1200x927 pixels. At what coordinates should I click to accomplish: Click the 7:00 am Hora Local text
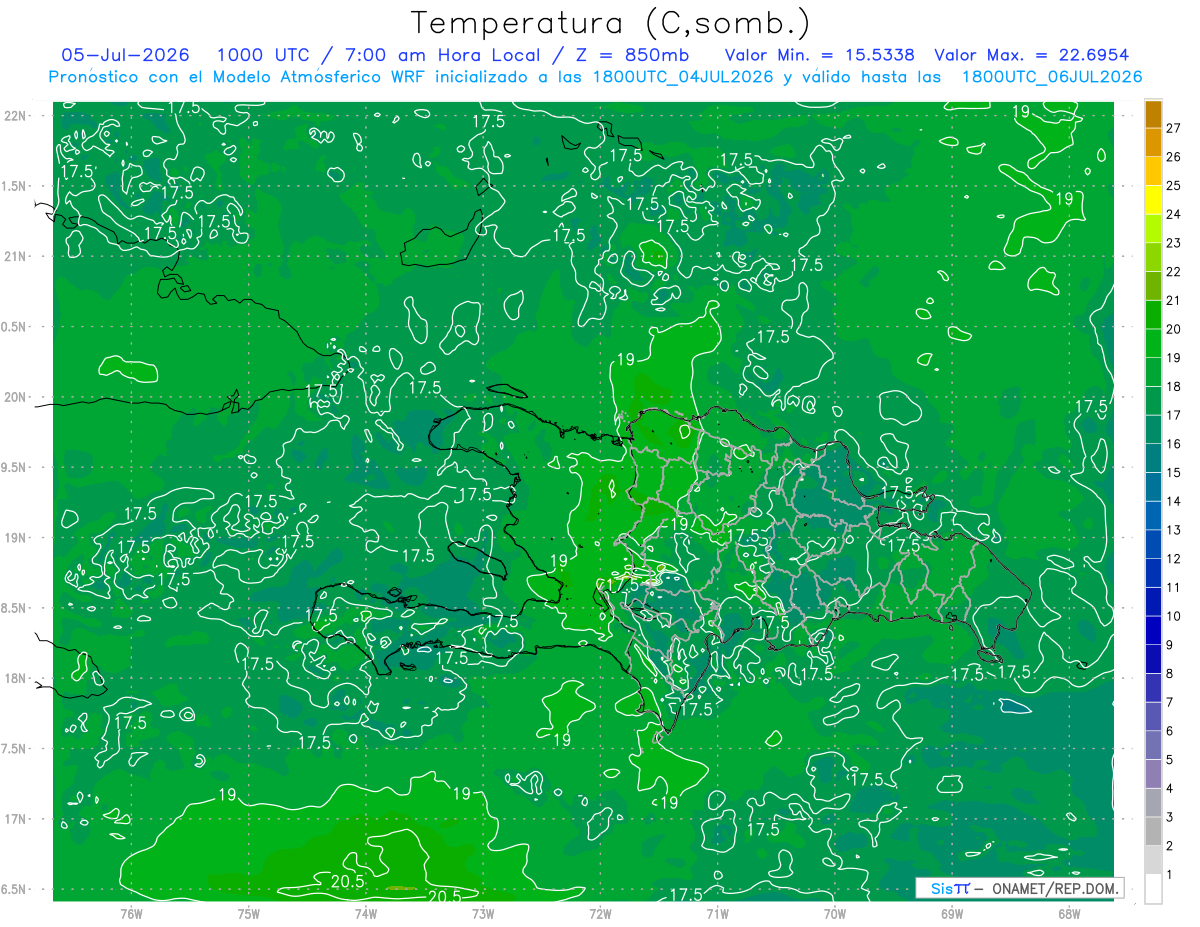pos(445,55)
